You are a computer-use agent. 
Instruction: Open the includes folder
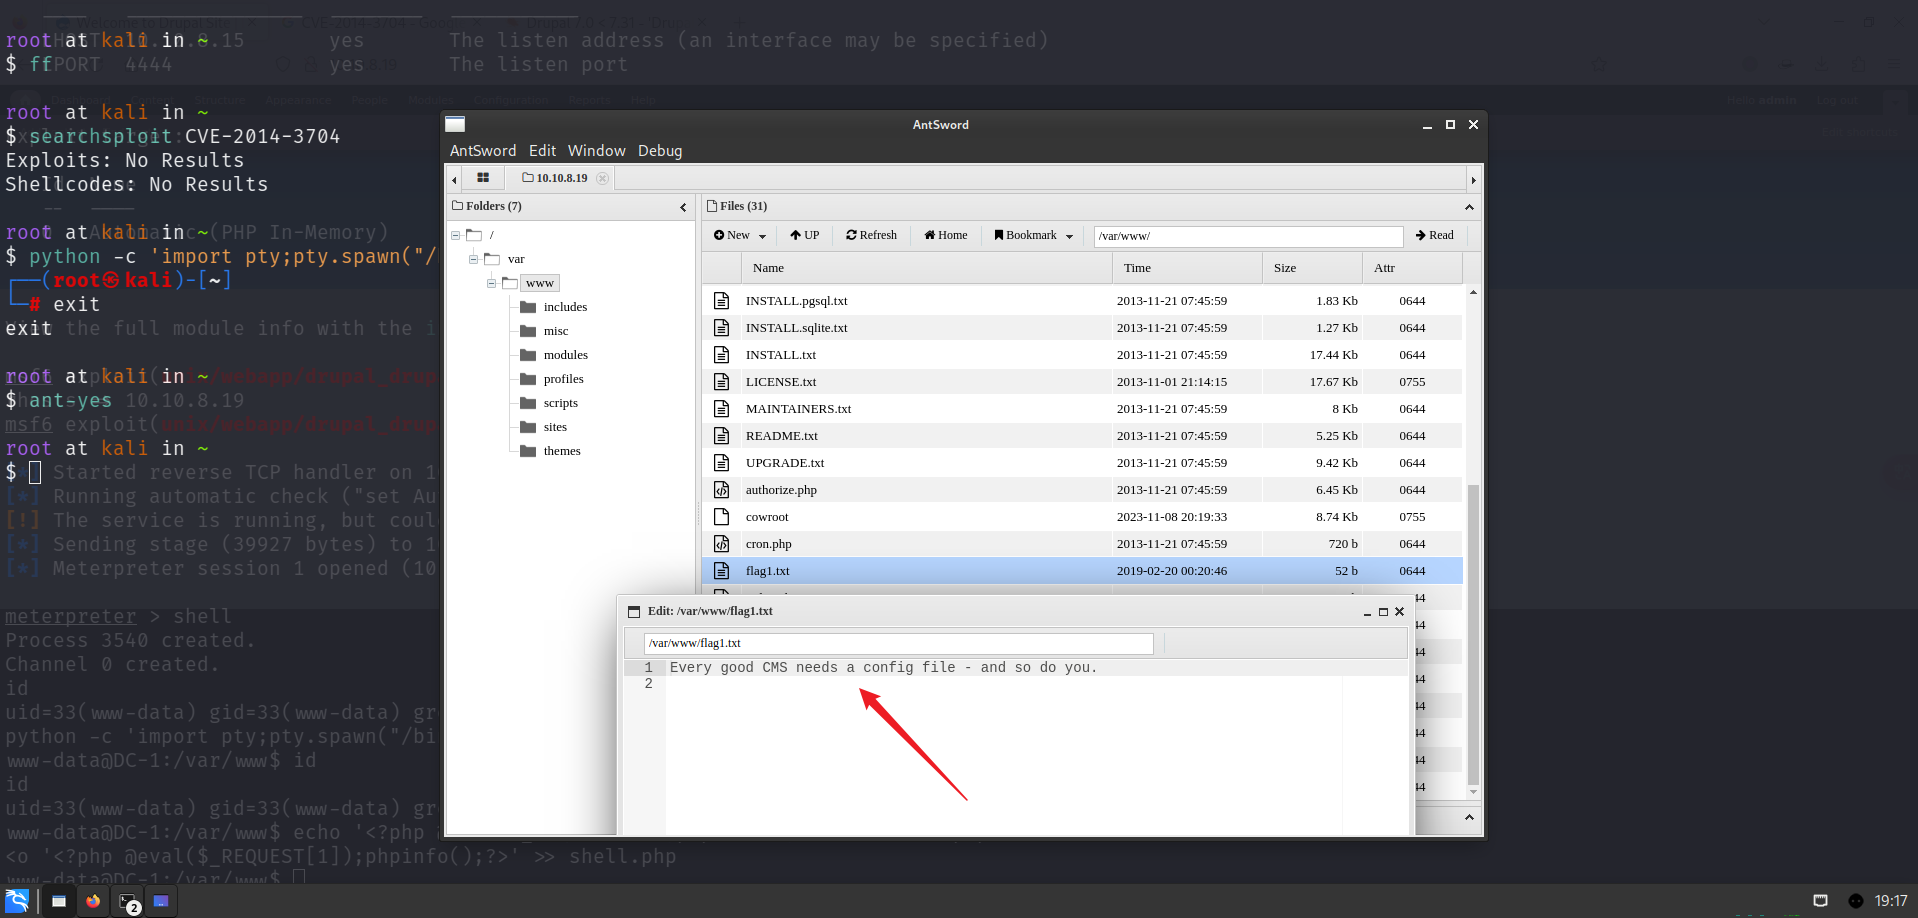[x=565, y=307]
